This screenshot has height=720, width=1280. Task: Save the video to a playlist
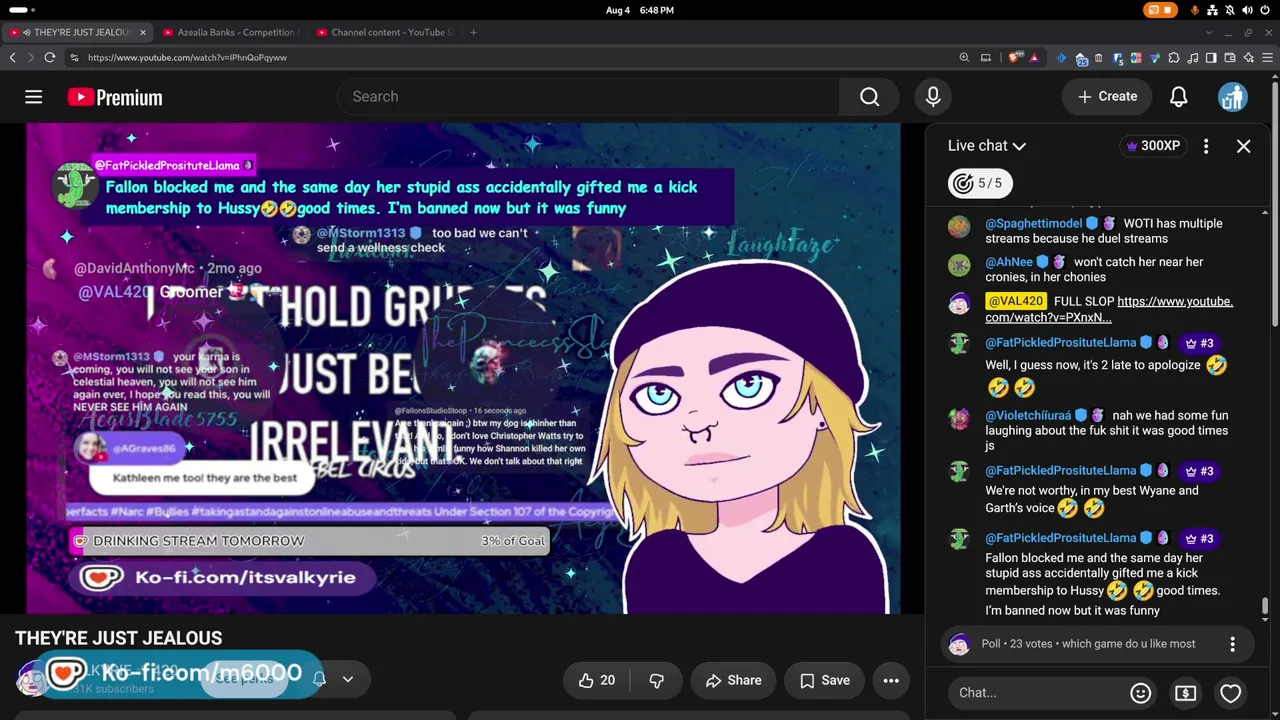pos(824,680)
